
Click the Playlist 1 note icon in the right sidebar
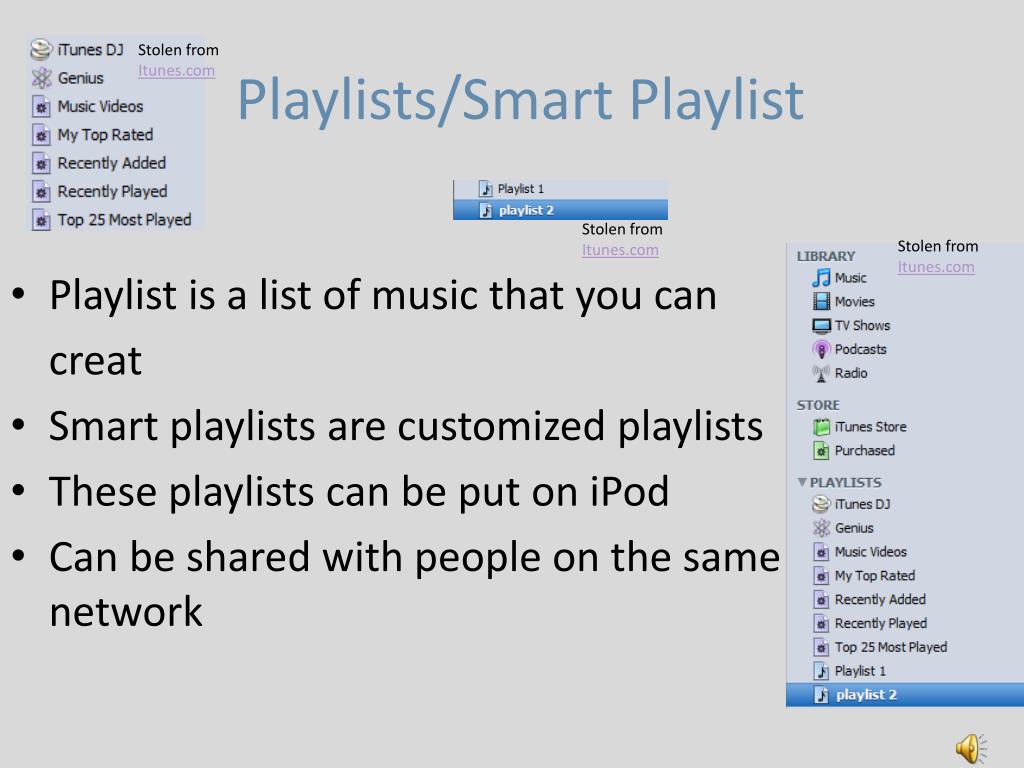click(x=821, y=671)
